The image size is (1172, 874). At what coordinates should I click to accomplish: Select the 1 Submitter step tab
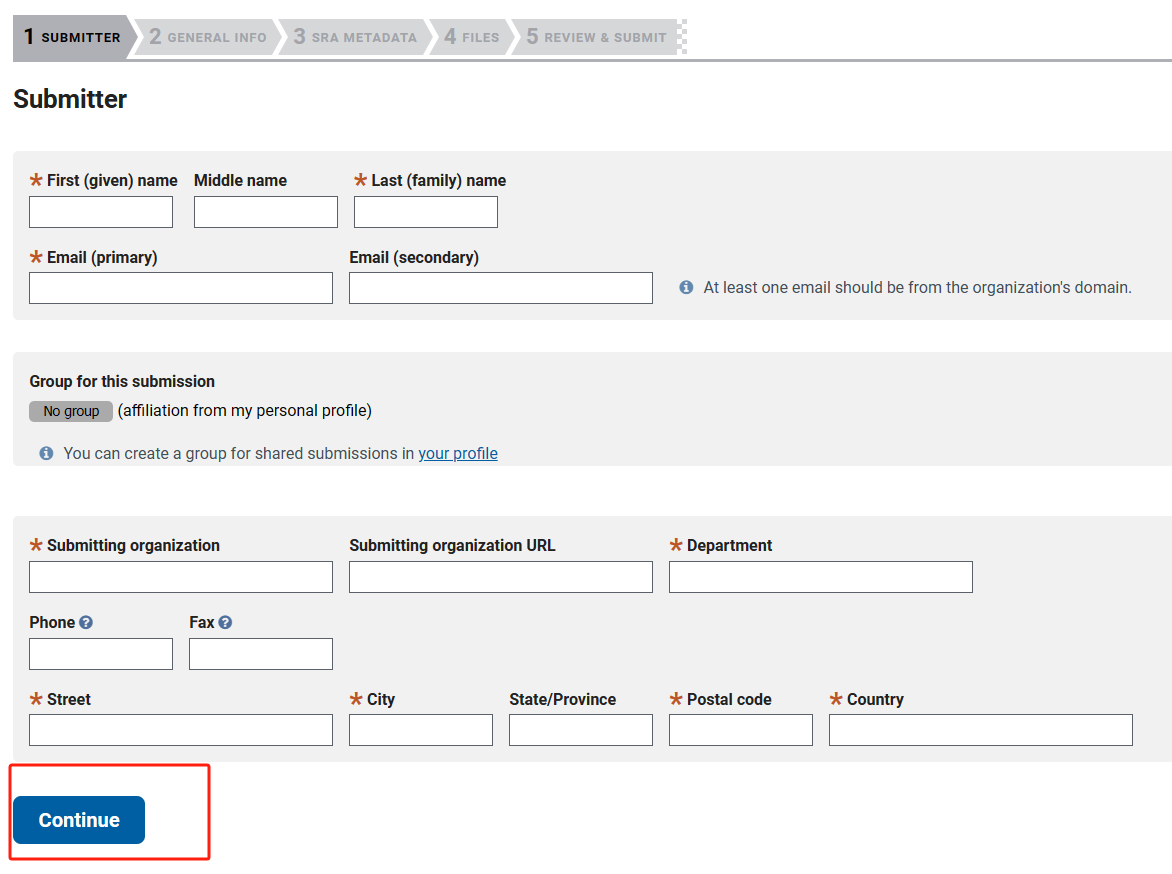point(73,37)
